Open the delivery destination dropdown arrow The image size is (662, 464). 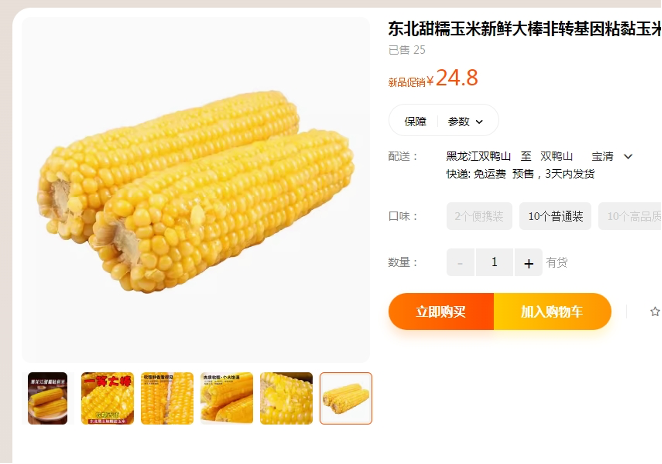(x=628, y=157)
